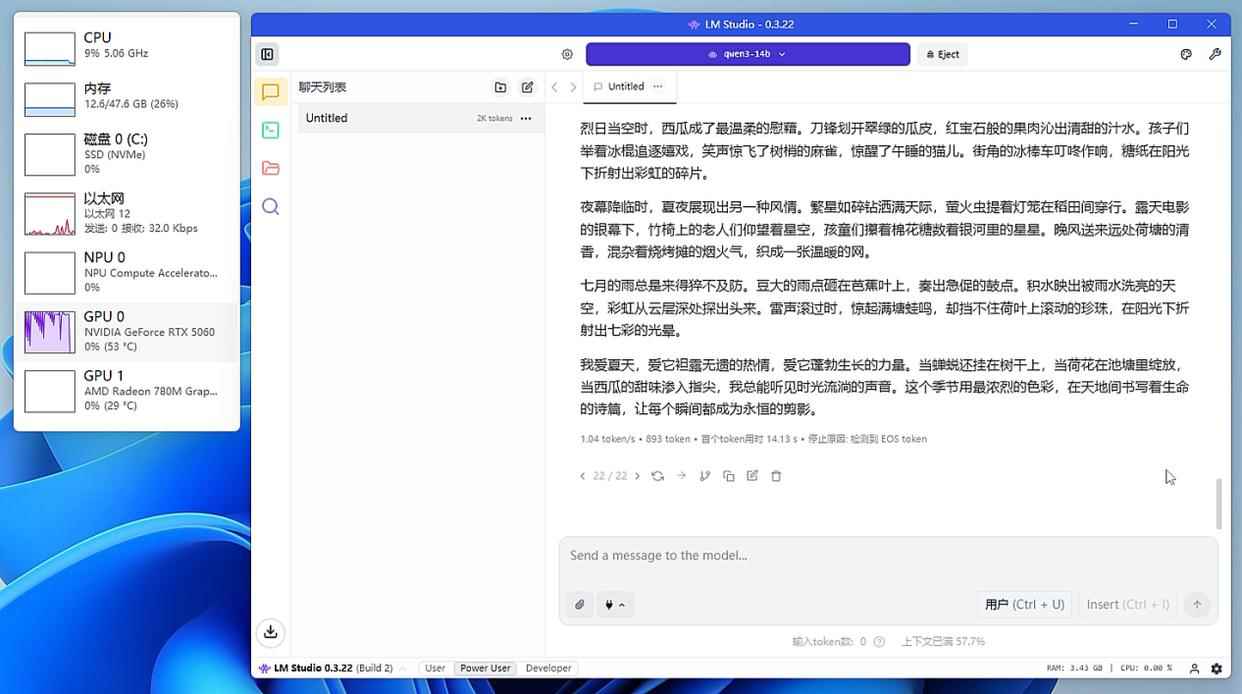
Task: Open the My Models folder icon
Action: point(270,168)
